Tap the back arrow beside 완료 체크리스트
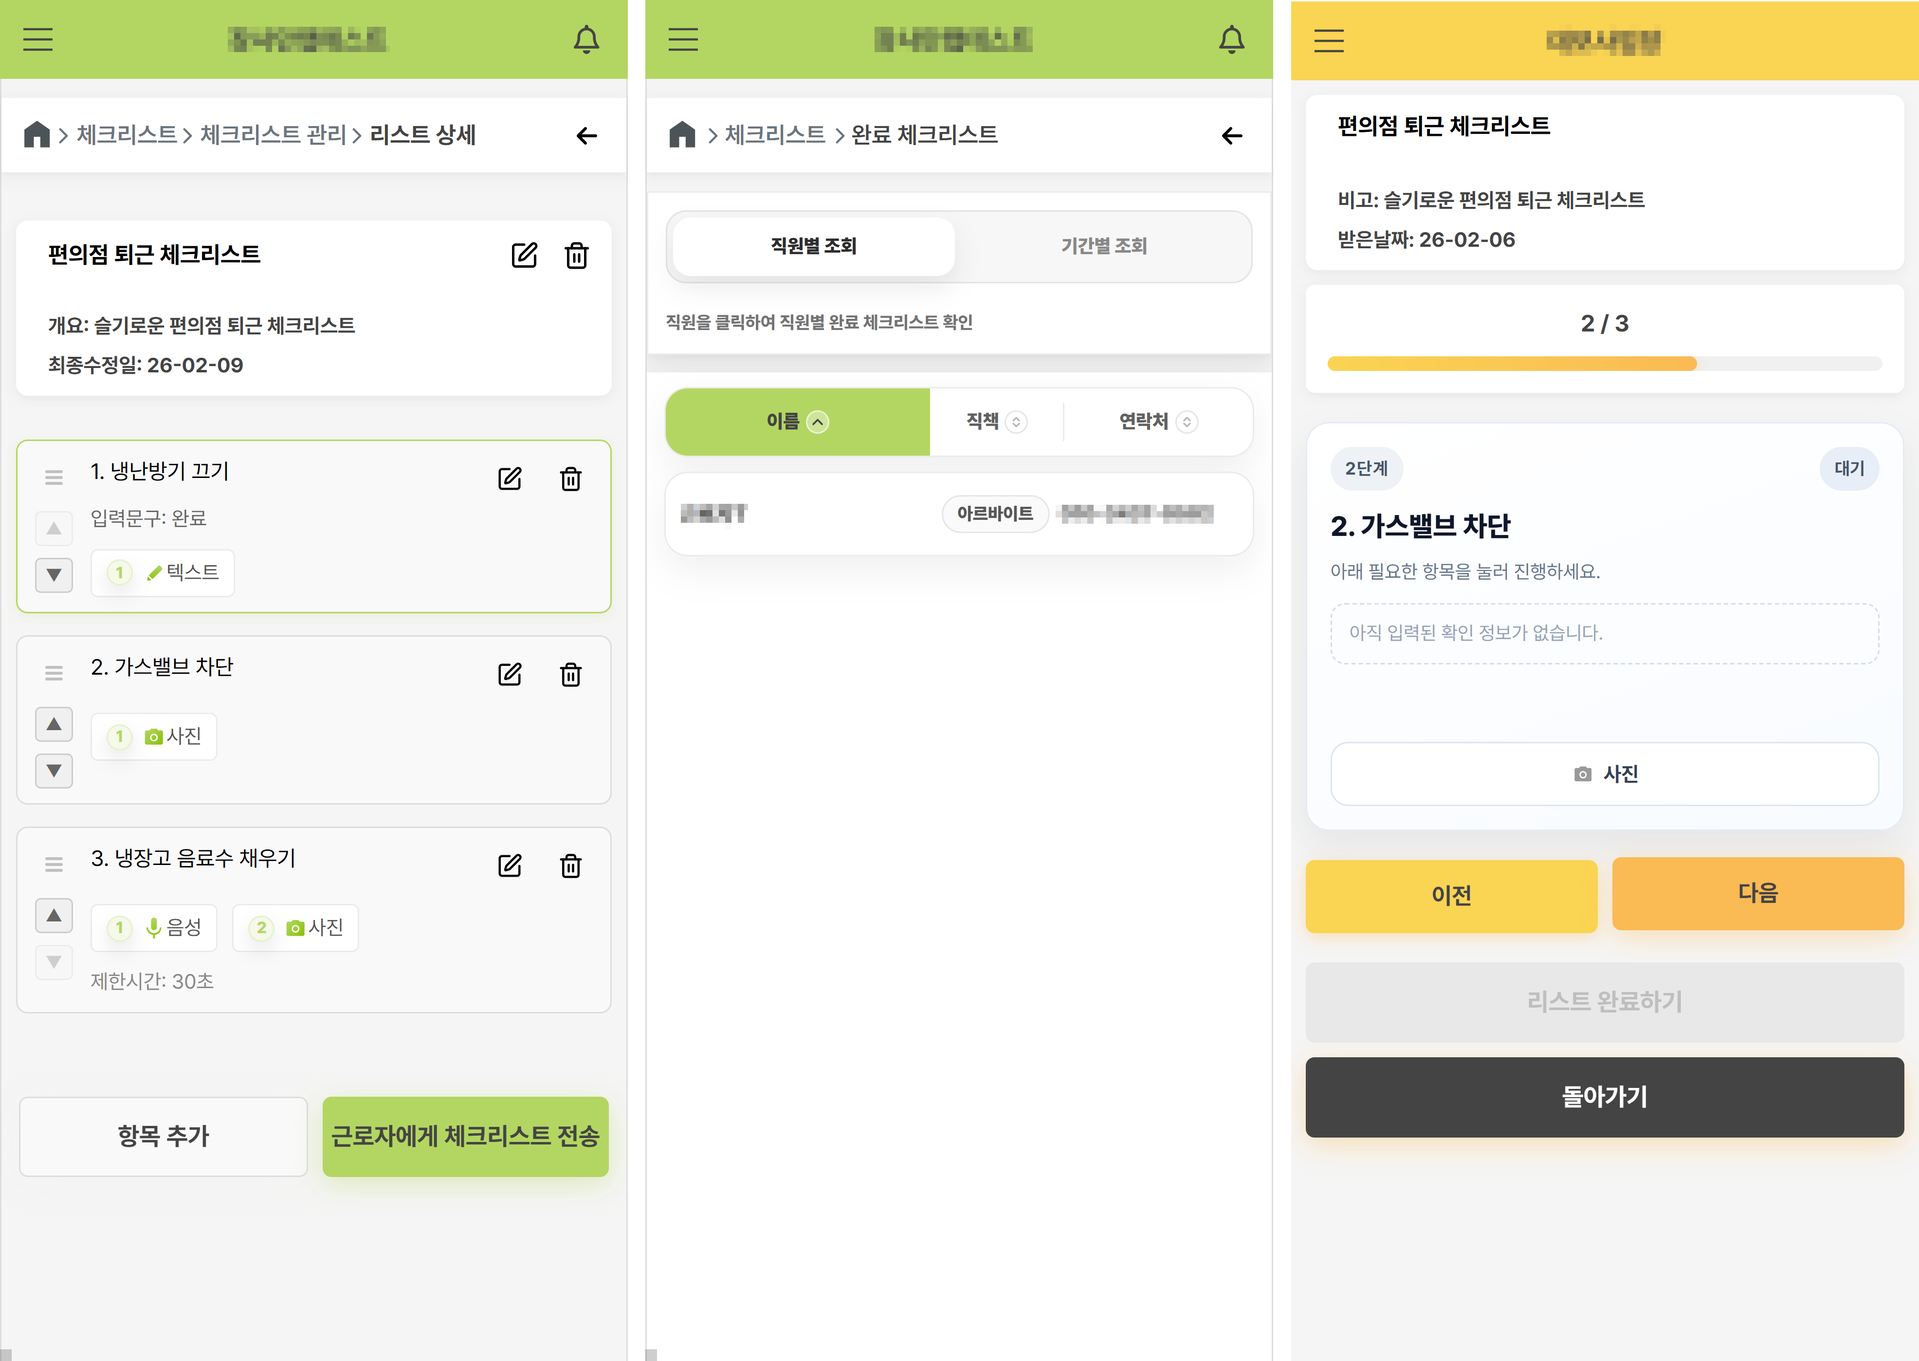Image resolution: width=1919 pixels, height=1361 pixels. click(x=1231, y=135)
